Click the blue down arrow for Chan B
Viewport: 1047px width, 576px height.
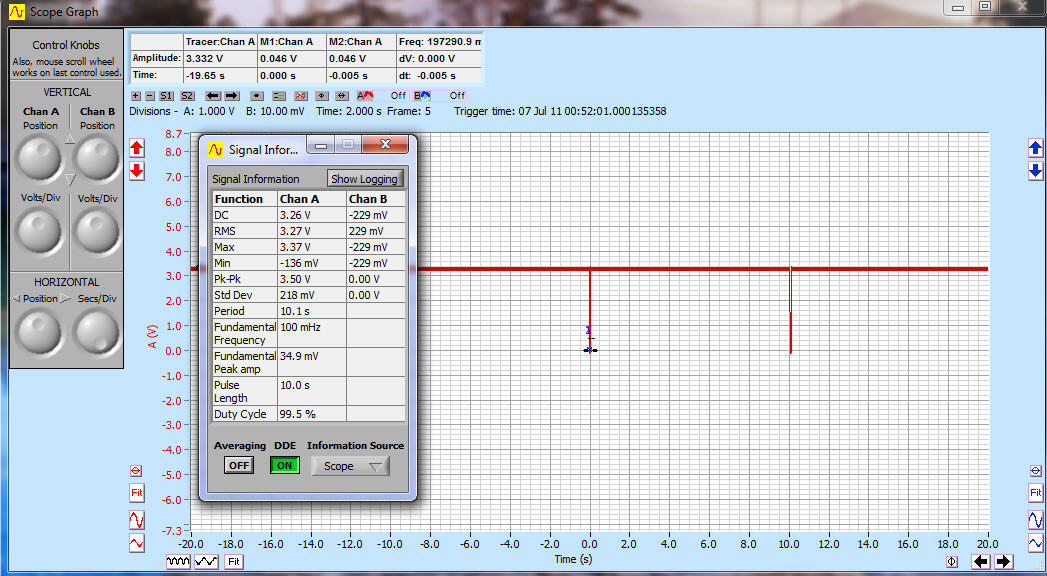point(1035,171)
